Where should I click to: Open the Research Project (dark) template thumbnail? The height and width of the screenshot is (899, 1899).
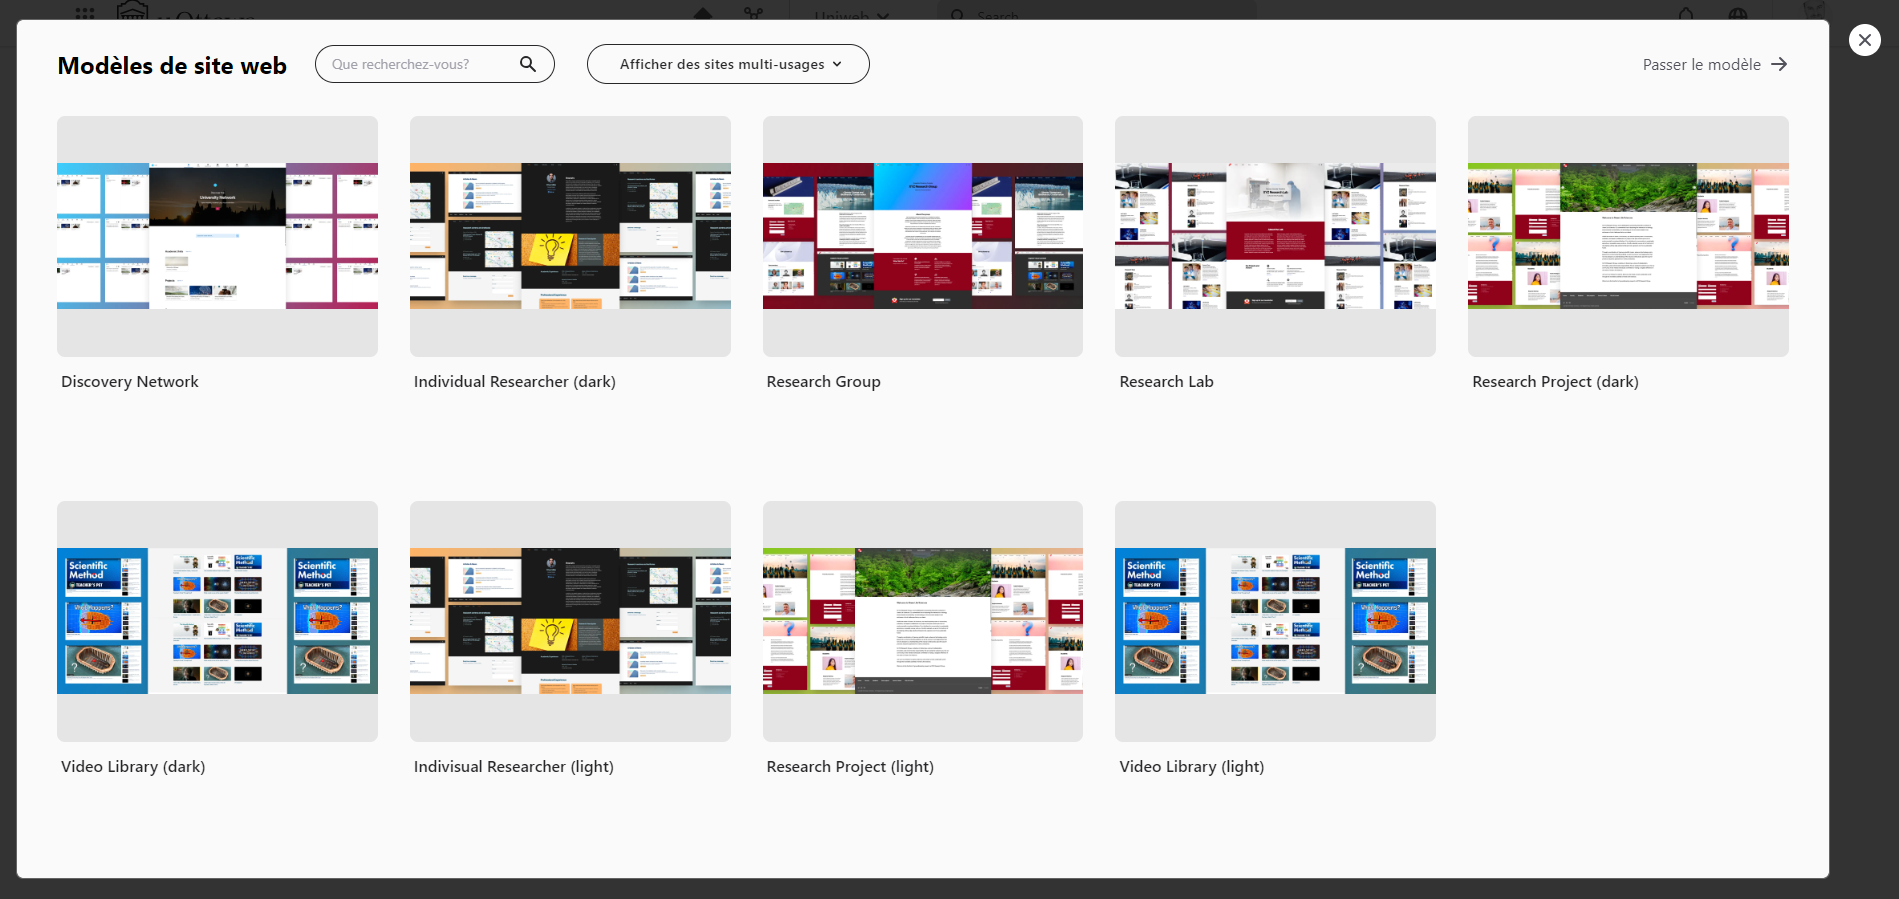(x=1628, y=236)
